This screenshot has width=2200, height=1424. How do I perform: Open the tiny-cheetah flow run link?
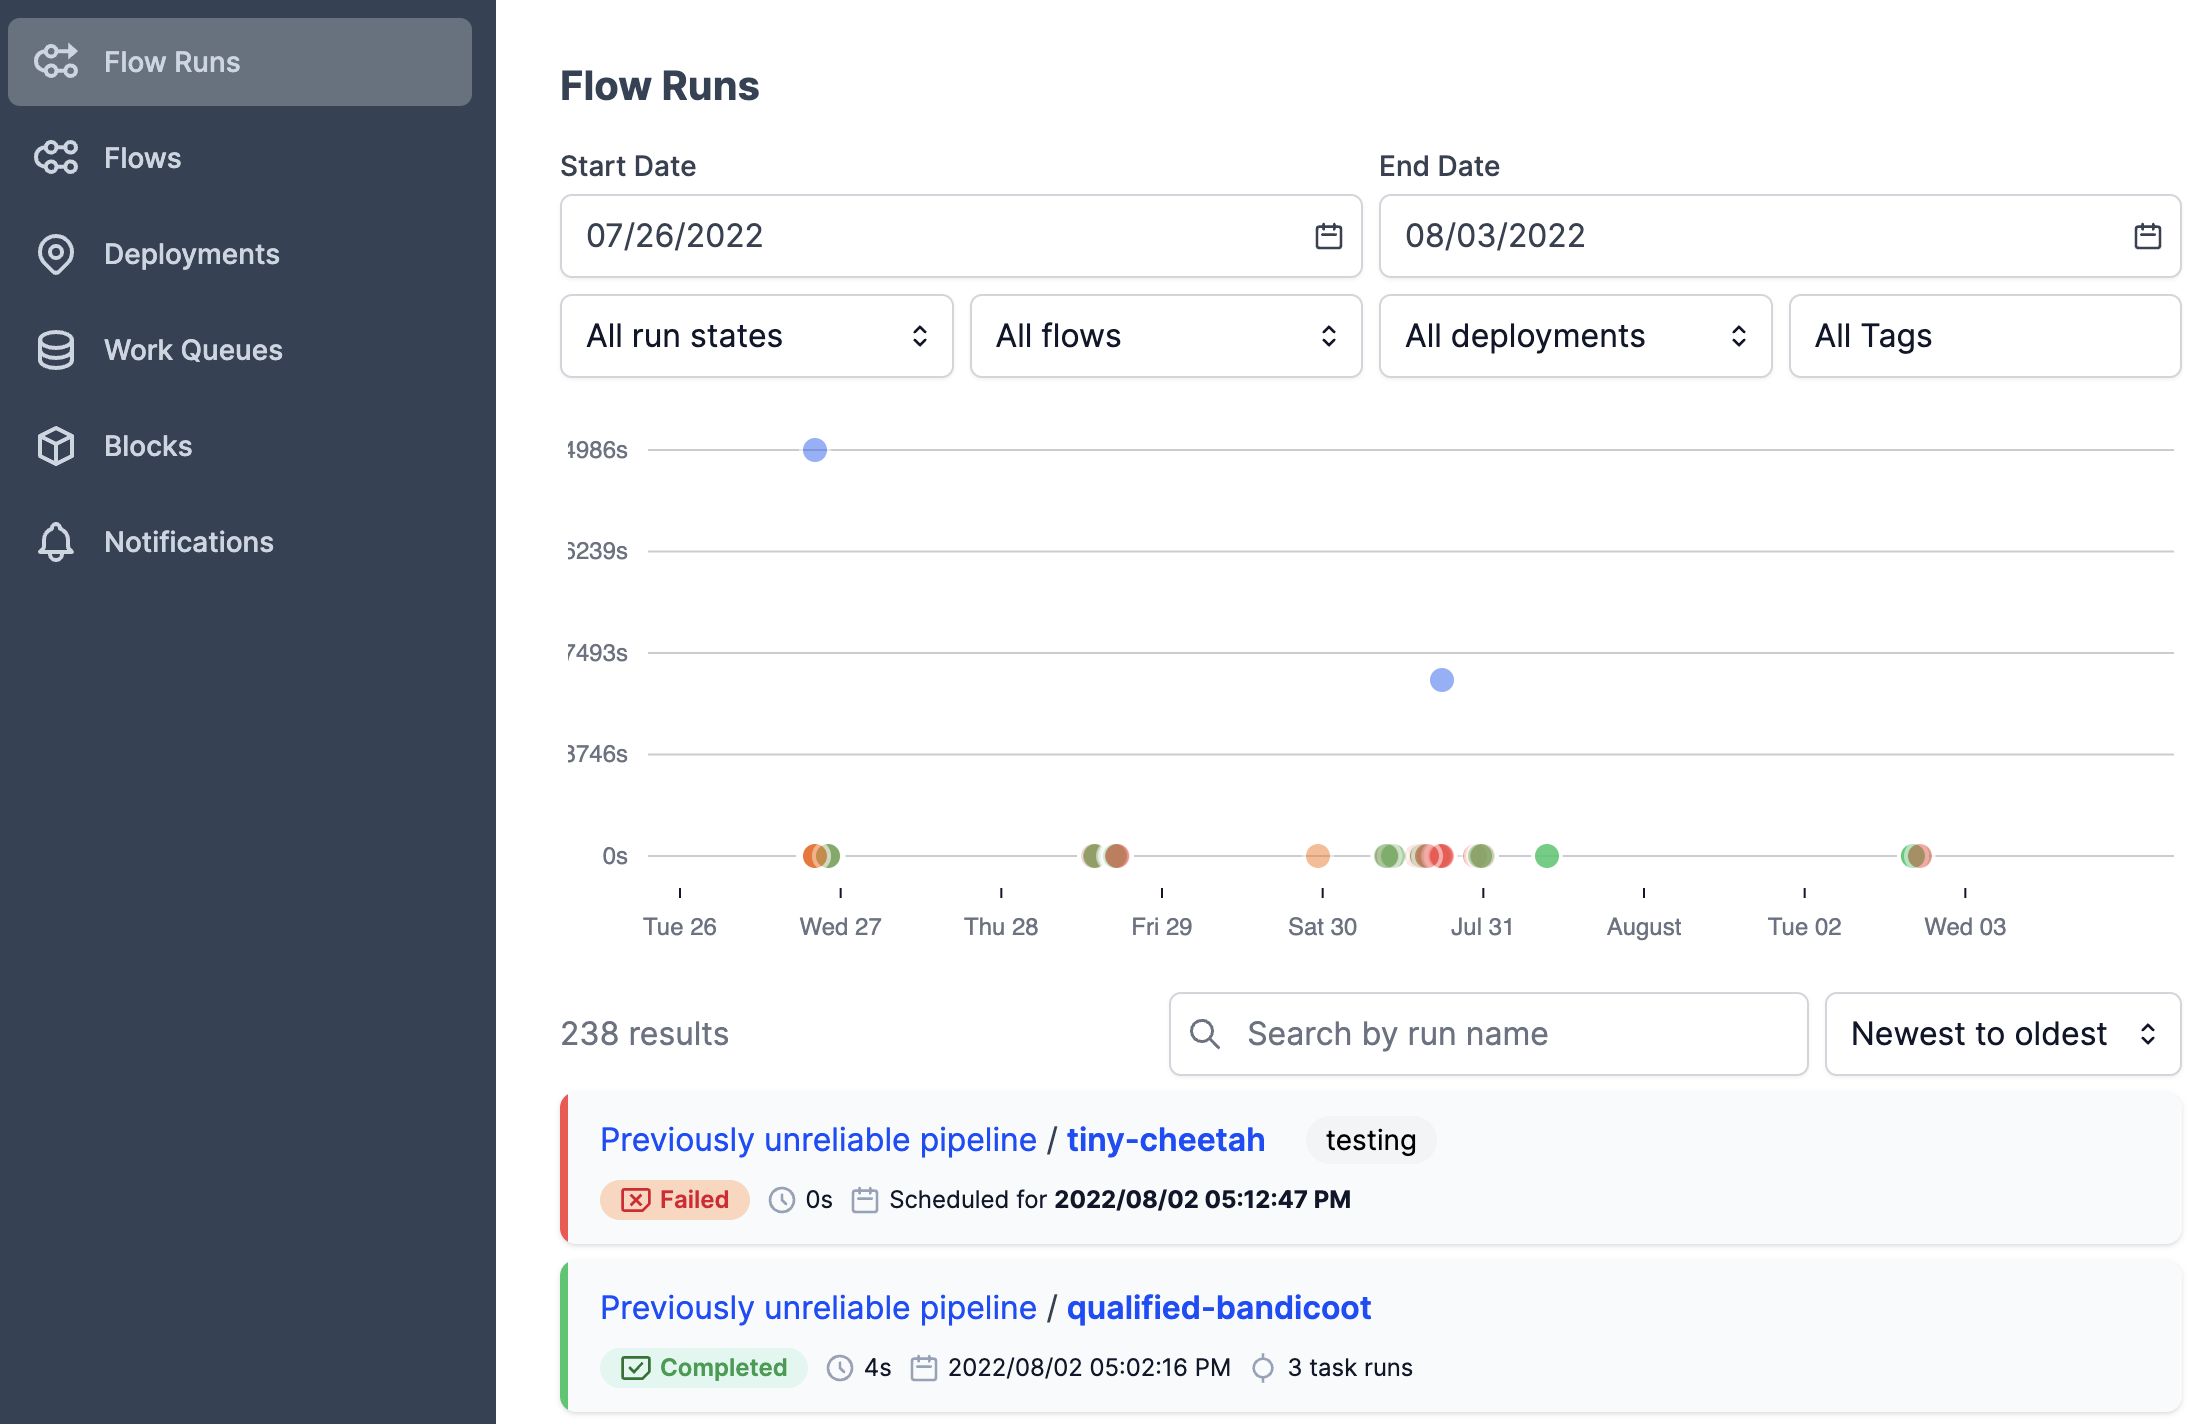coord(1165,1140)
